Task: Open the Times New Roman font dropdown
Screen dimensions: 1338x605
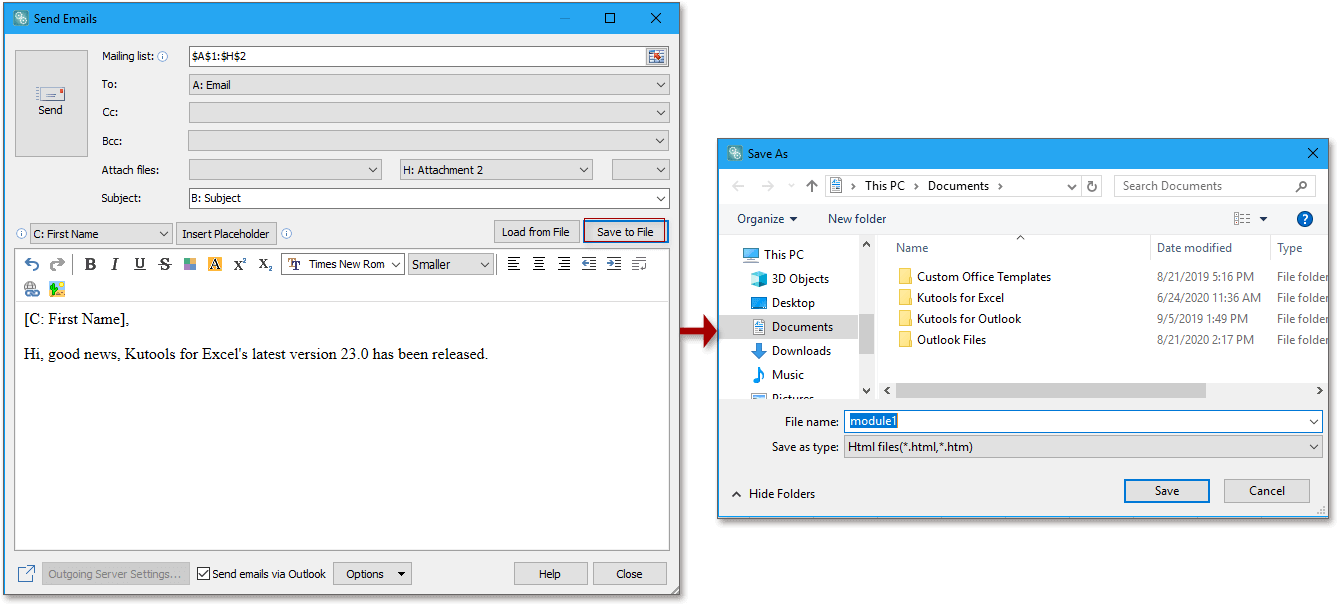Action: click(343, 263)
